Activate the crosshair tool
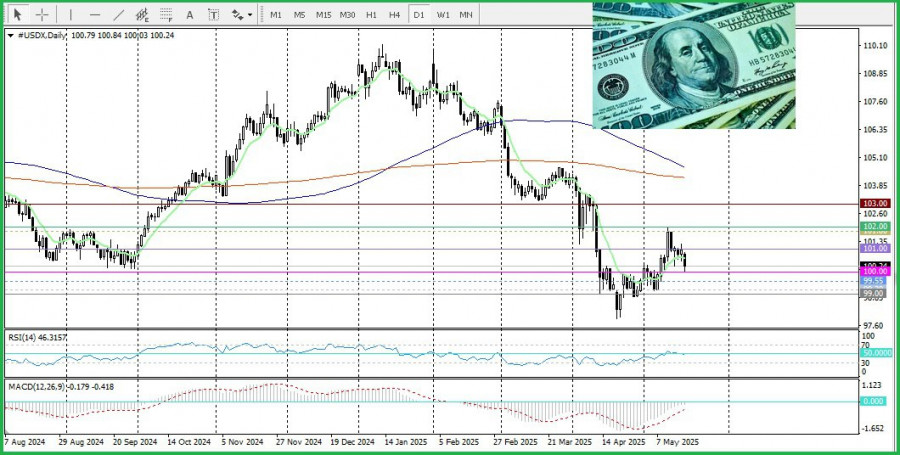The image size is (900, 455). pyautogui.click(x=42, y=15)
